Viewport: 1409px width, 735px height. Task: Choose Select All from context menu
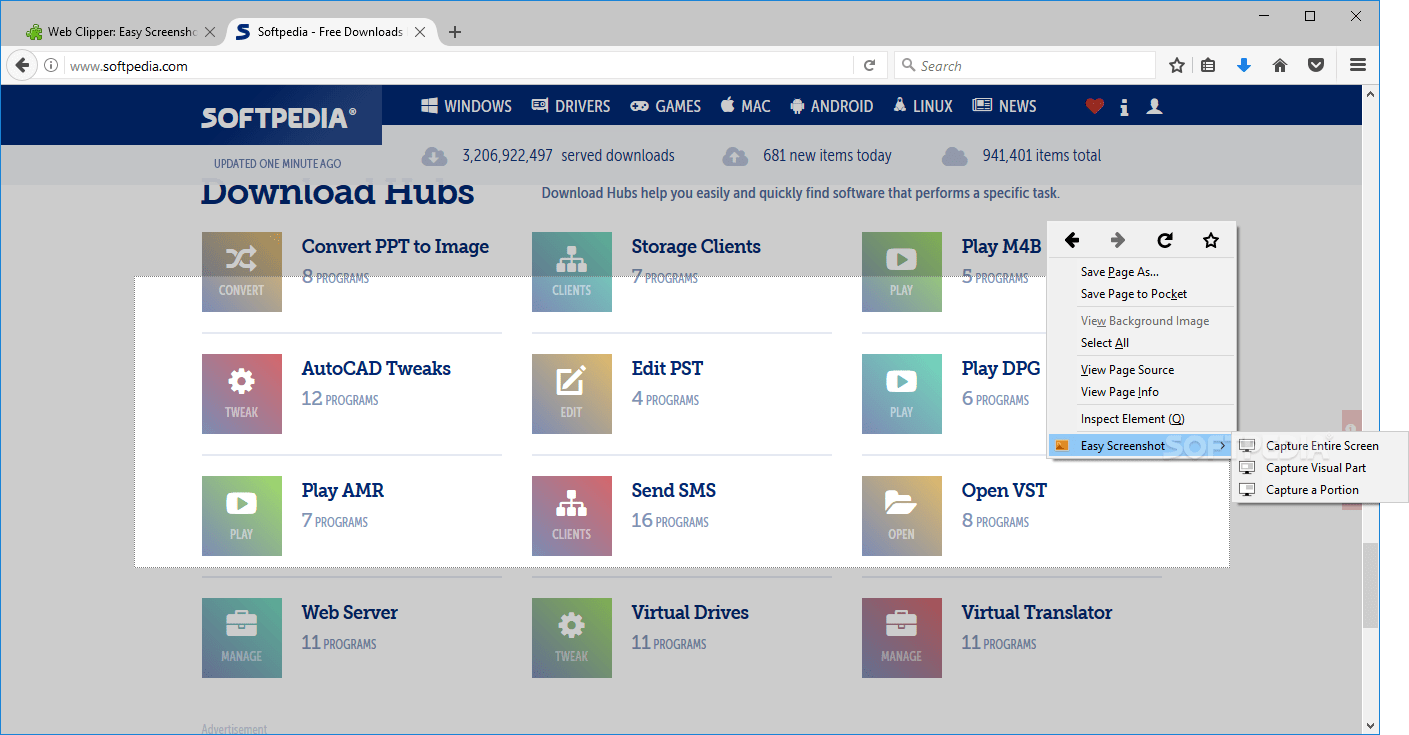coord(1141,343)
